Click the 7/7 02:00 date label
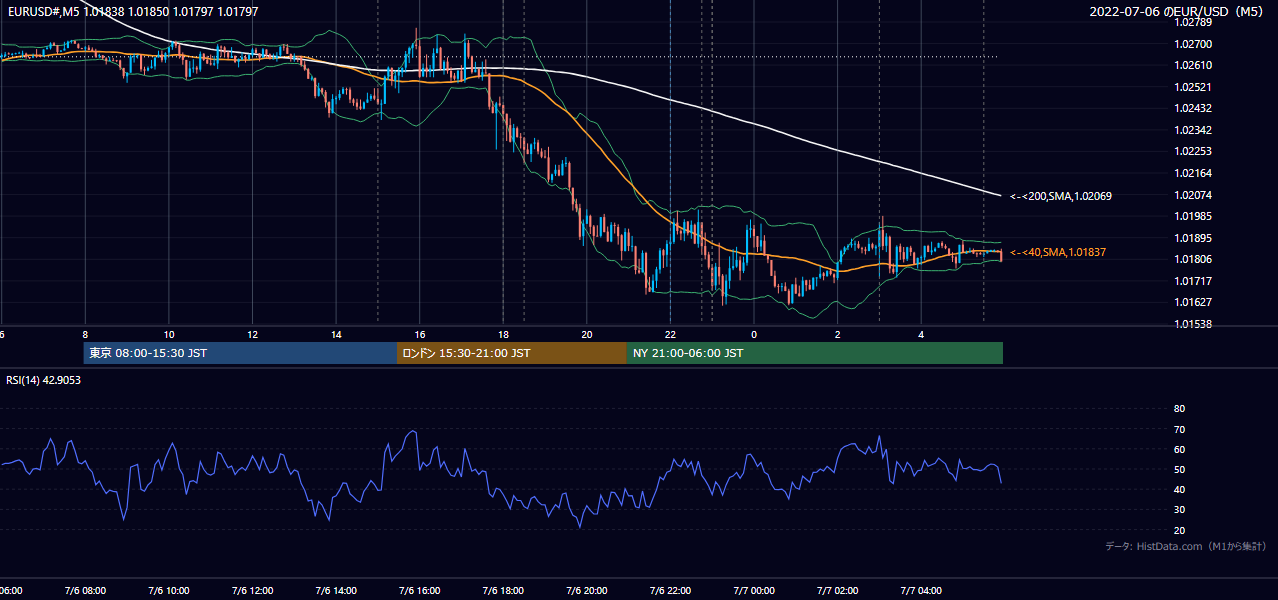1278x600 pixels. pos(838,591)
